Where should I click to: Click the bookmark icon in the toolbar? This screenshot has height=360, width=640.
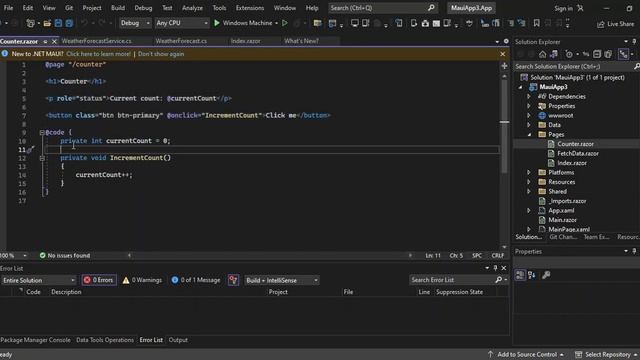pos(536,23)
